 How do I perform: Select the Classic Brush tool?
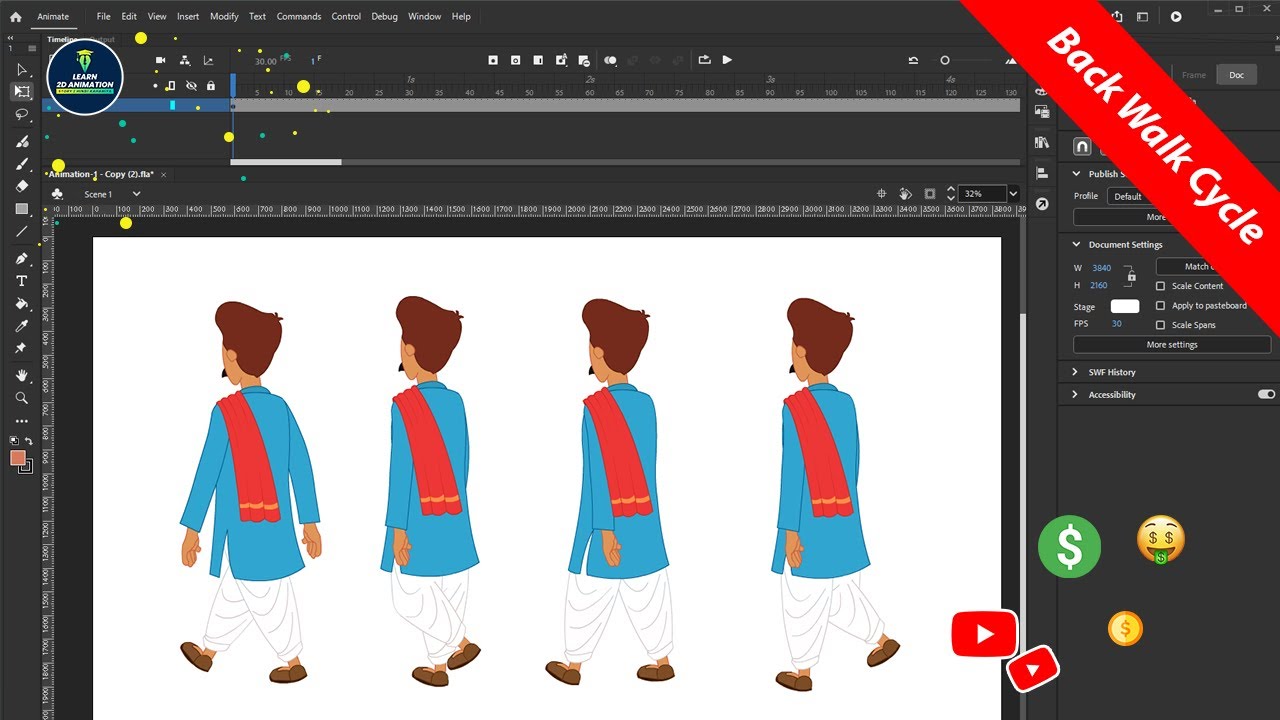pyautogui.click(x=21, y=164)
